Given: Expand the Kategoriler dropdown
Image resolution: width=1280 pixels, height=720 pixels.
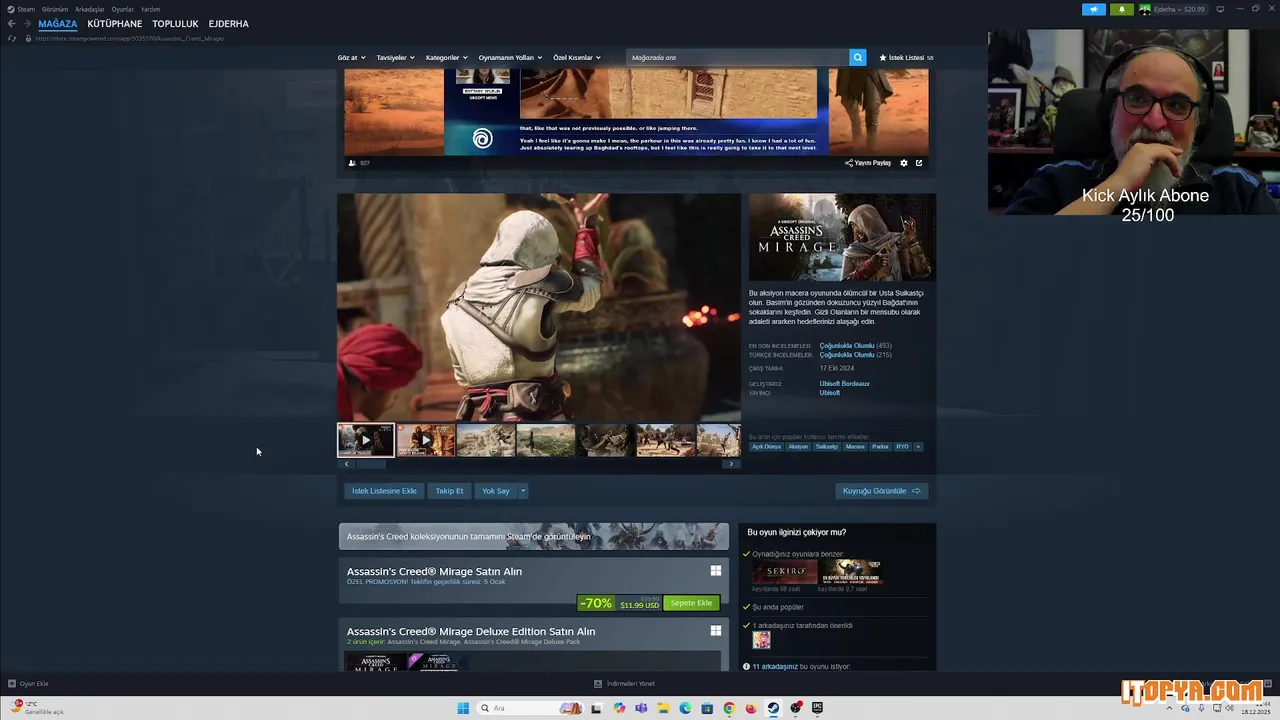Looking at the screenshot, I should 446,58.
